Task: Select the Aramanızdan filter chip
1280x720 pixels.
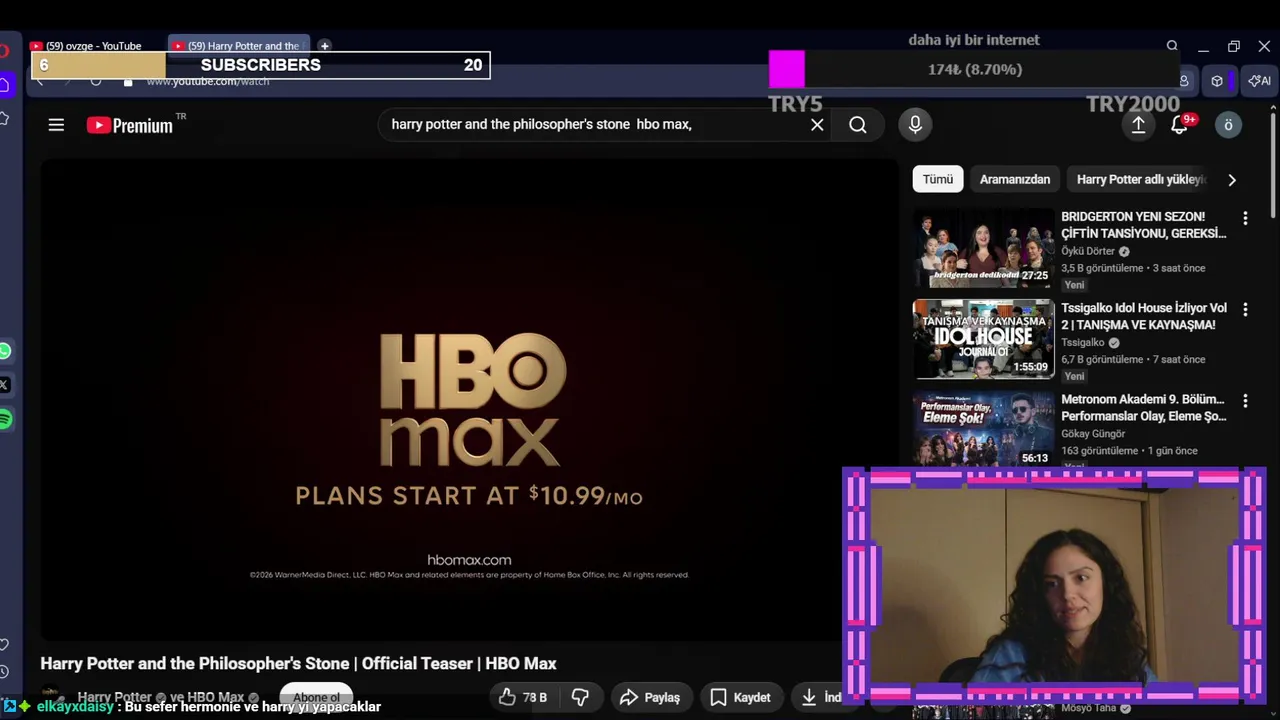Action: (1015, 179)
